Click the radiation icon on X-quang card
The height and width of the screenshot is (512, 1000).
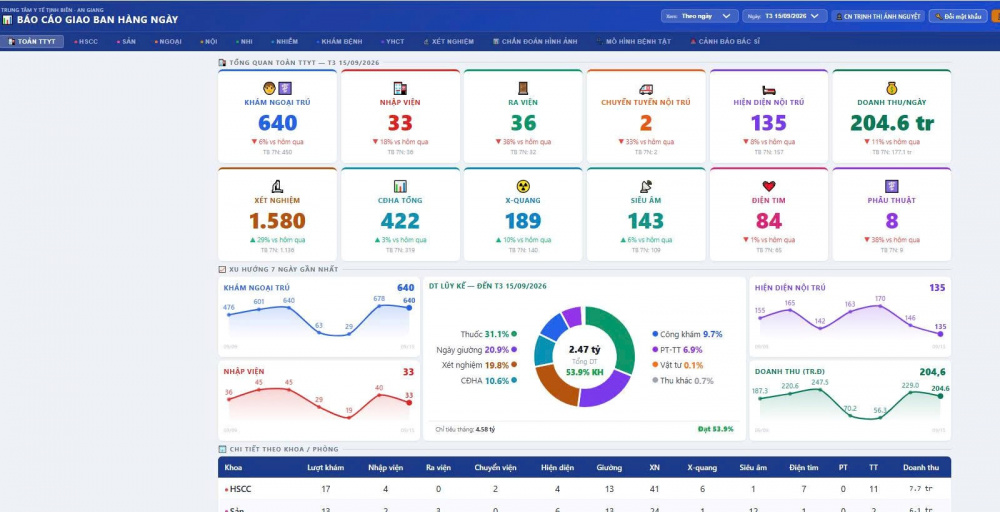[x=523, y=186]
